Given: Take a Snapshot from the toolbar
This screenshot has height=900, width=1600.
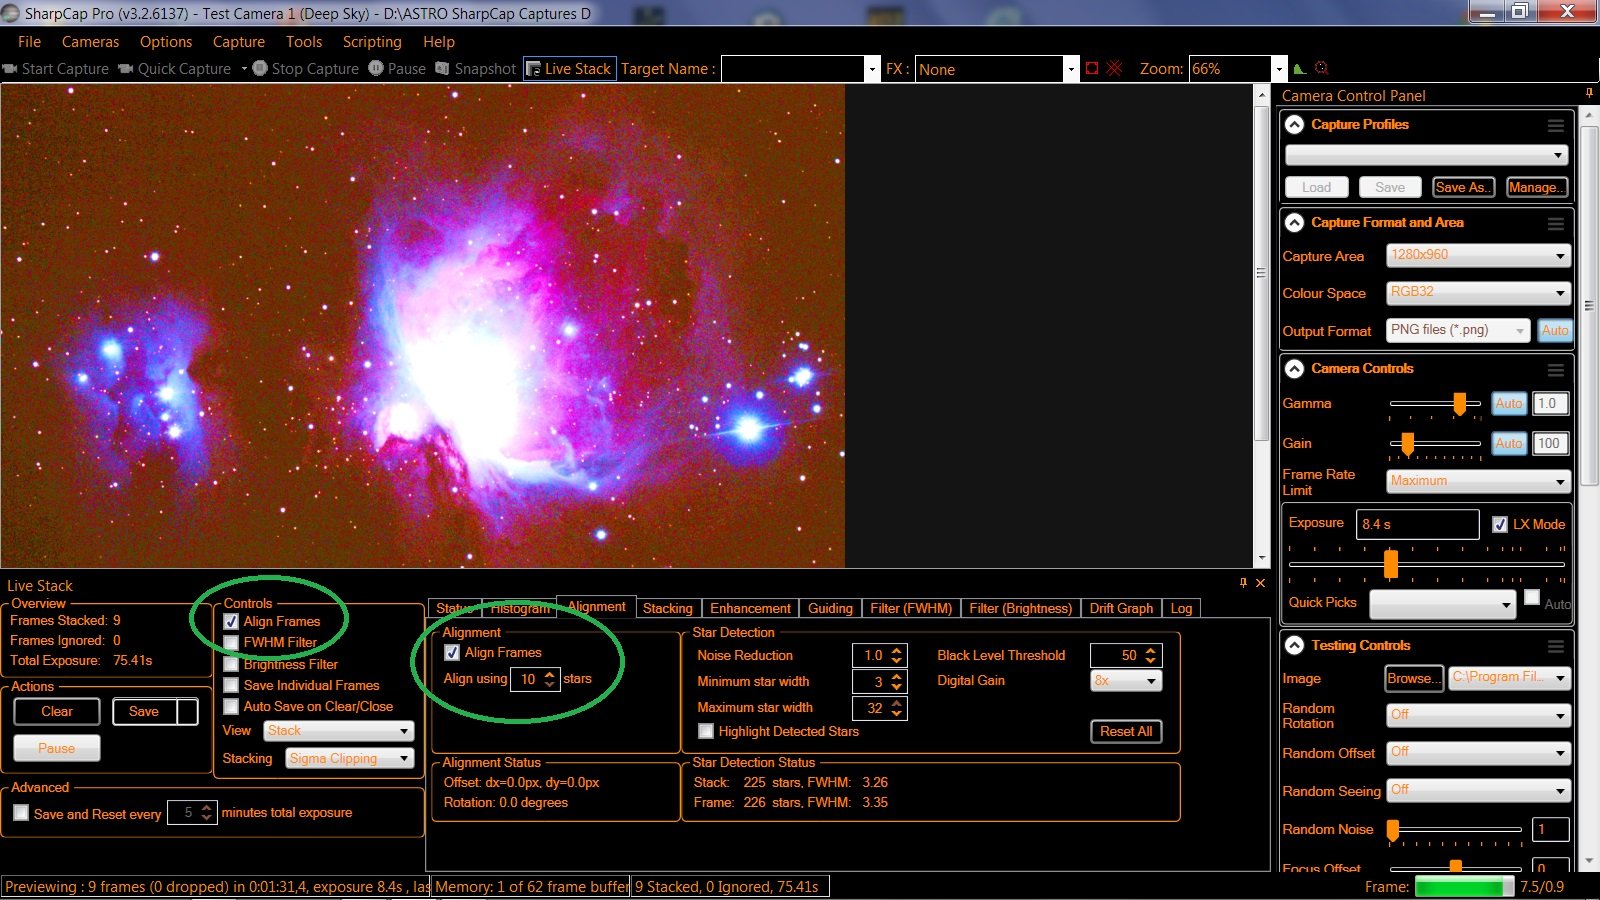Looking at the screenshot, I should point(476,69).
